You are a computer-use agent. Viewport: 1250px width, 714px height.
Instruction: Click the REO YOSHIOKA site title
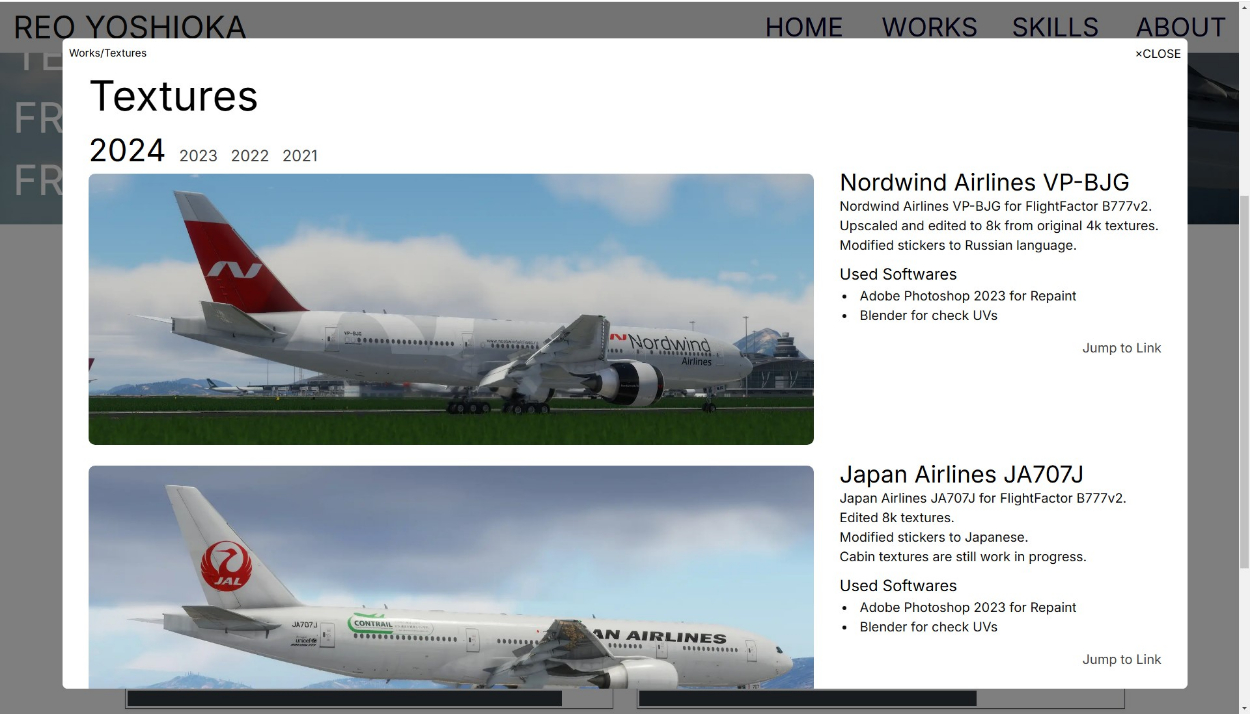pos(130,27)
